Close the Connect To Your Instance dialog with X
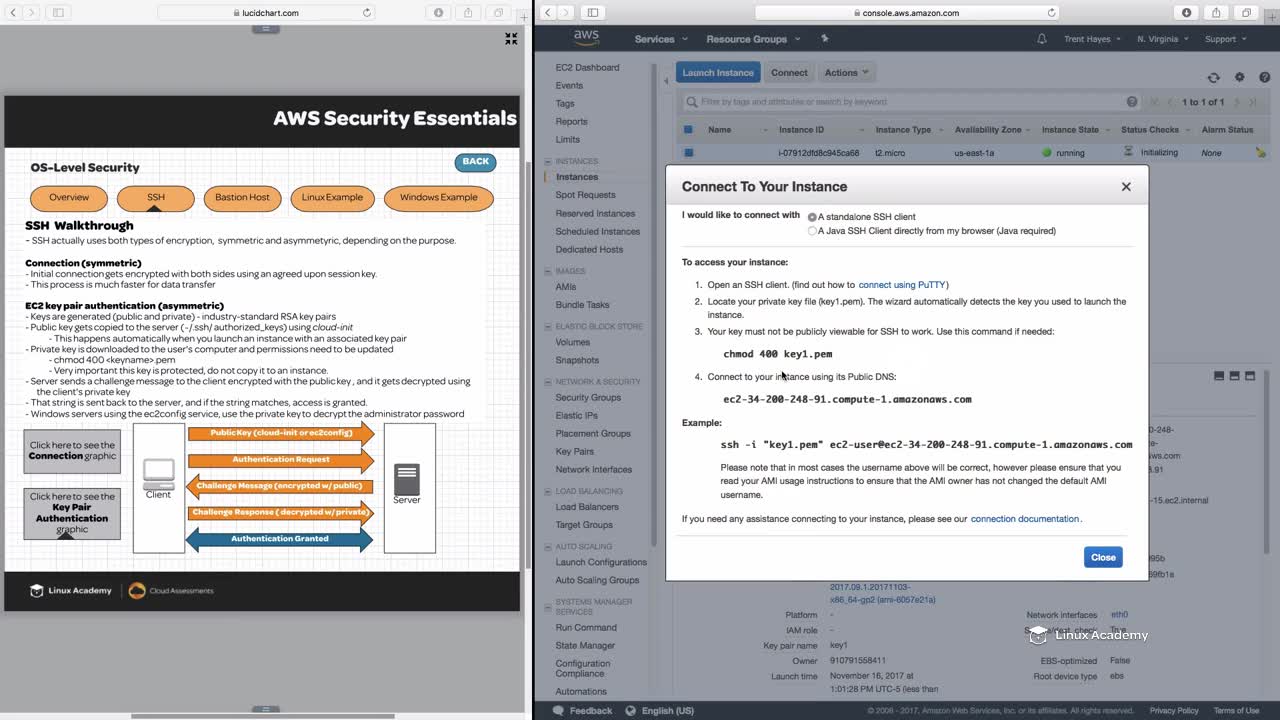This screenshot has width=1280, height=720. tap(1126, 187)
